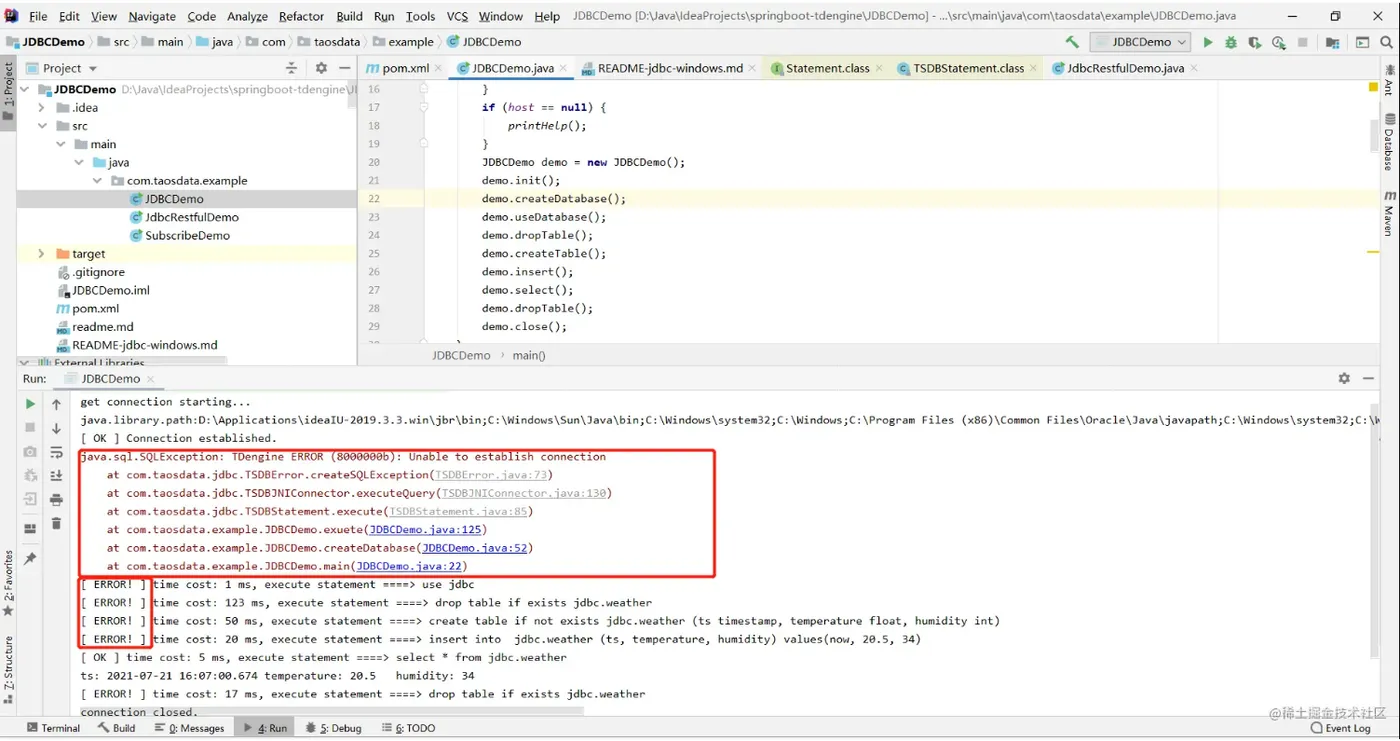
Task: Click the Exit icon in Run panel
Action: click(30, 500)
